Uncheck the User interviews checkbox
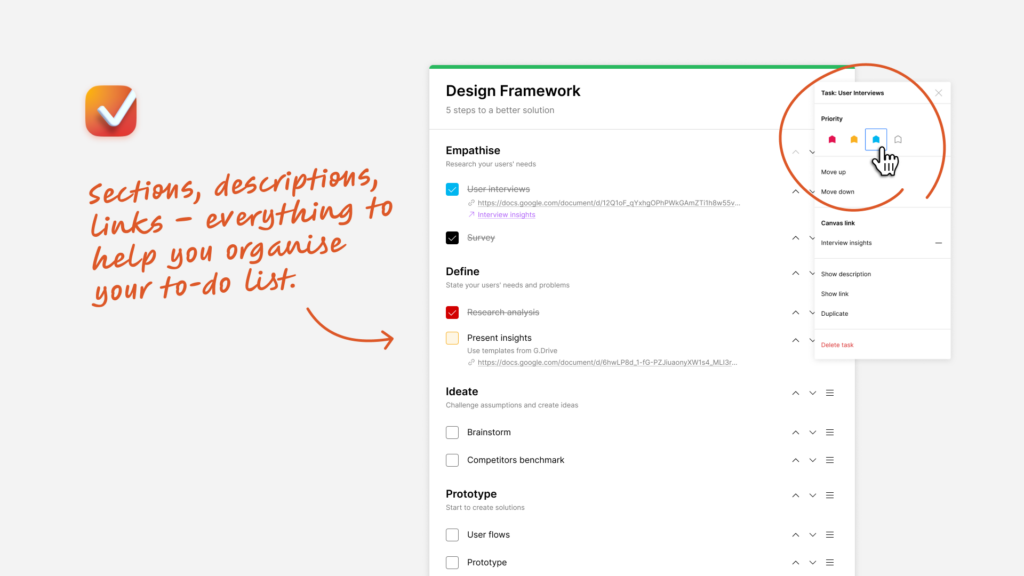Image resolution: width=1024 pixels, height=576 pixels. 452,189
